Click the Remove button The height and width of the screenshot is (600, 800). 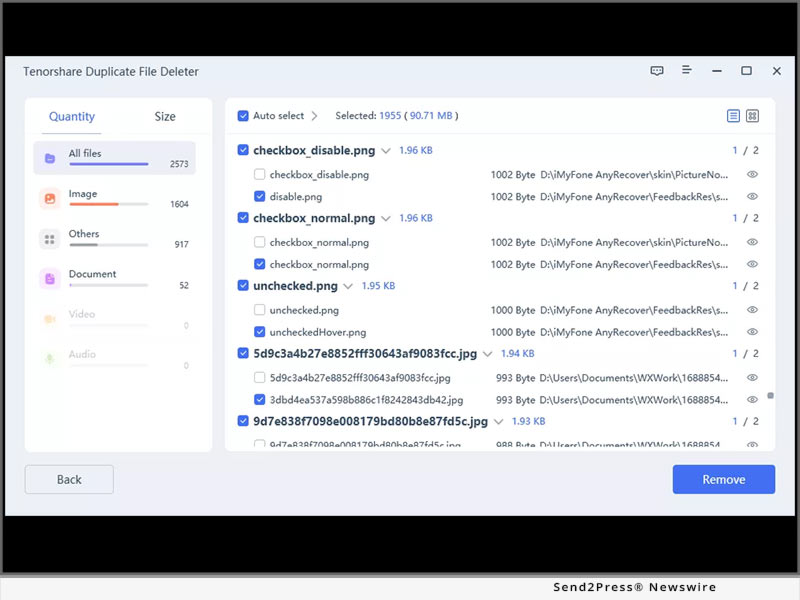[x=723, y=479]
